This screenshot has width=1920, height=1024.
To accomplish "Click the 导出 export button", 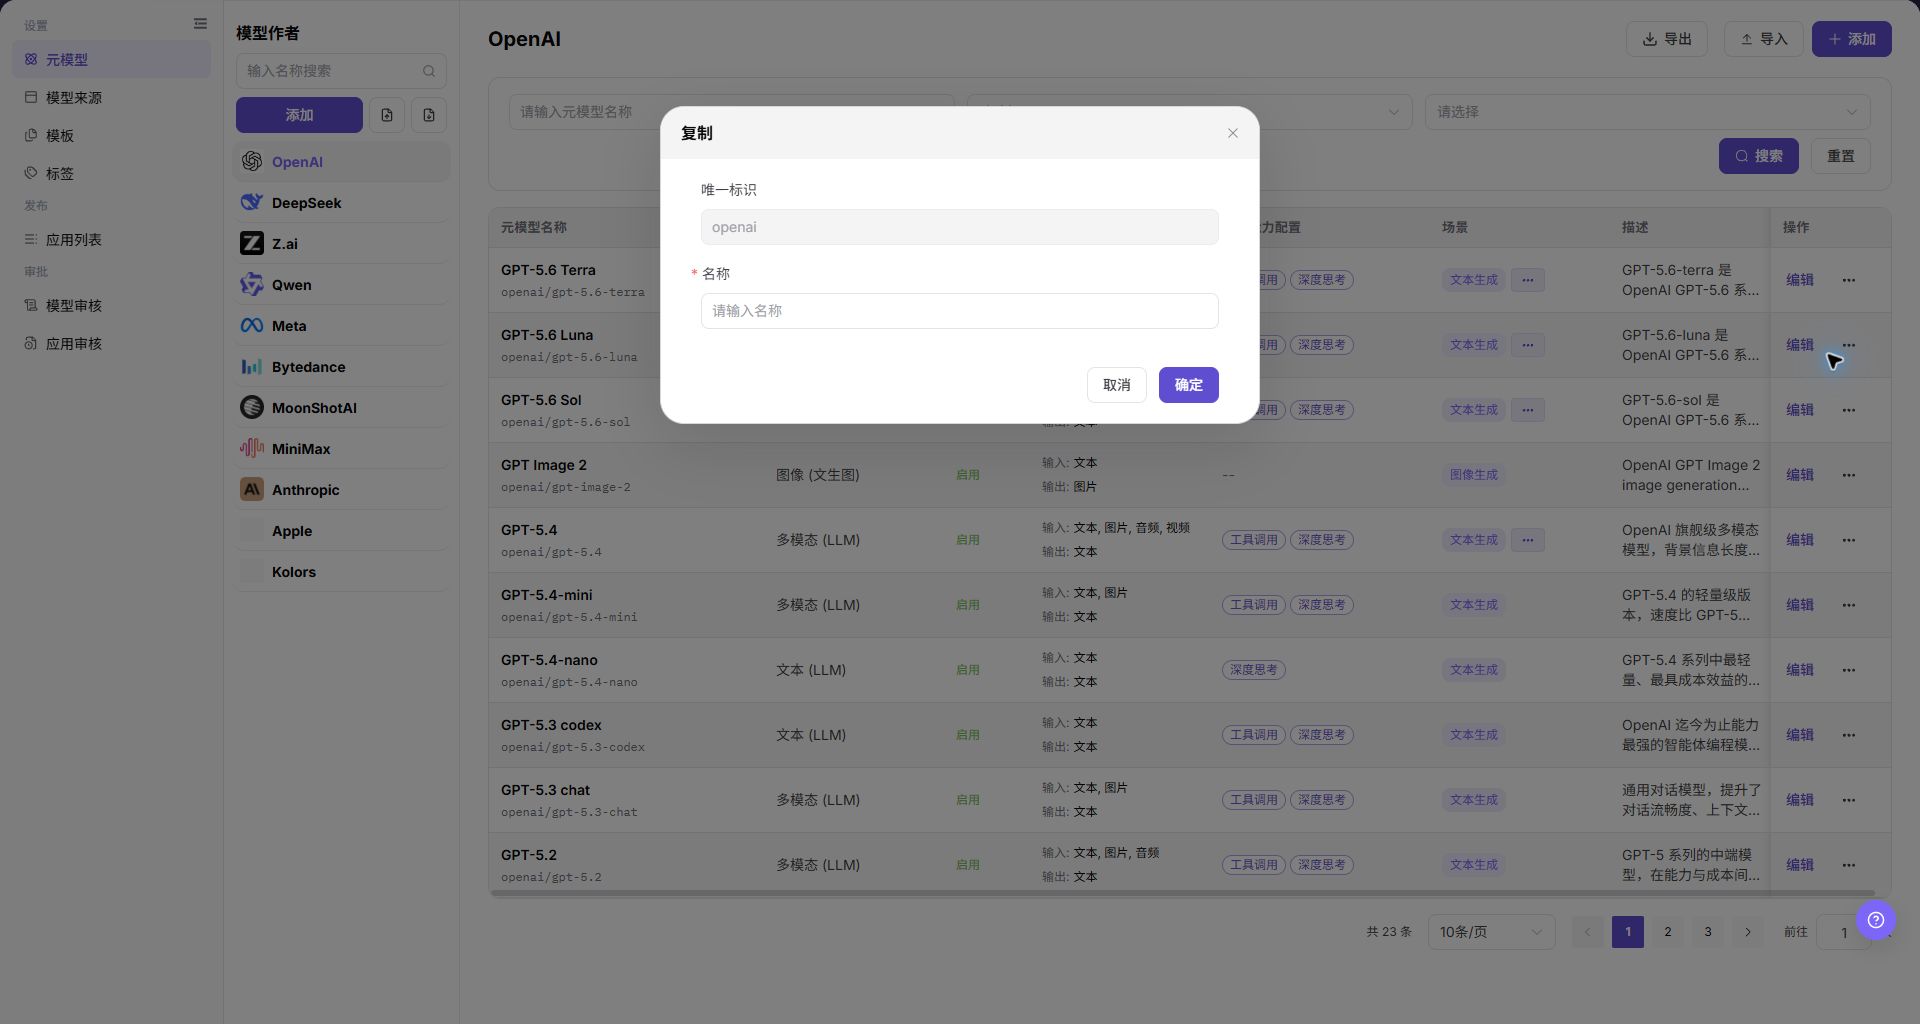I will 1667,39.
